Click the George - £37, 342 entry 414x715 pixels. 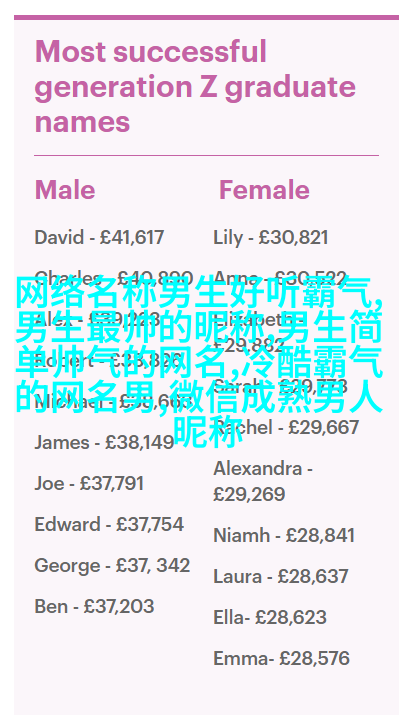pos(112,566)
